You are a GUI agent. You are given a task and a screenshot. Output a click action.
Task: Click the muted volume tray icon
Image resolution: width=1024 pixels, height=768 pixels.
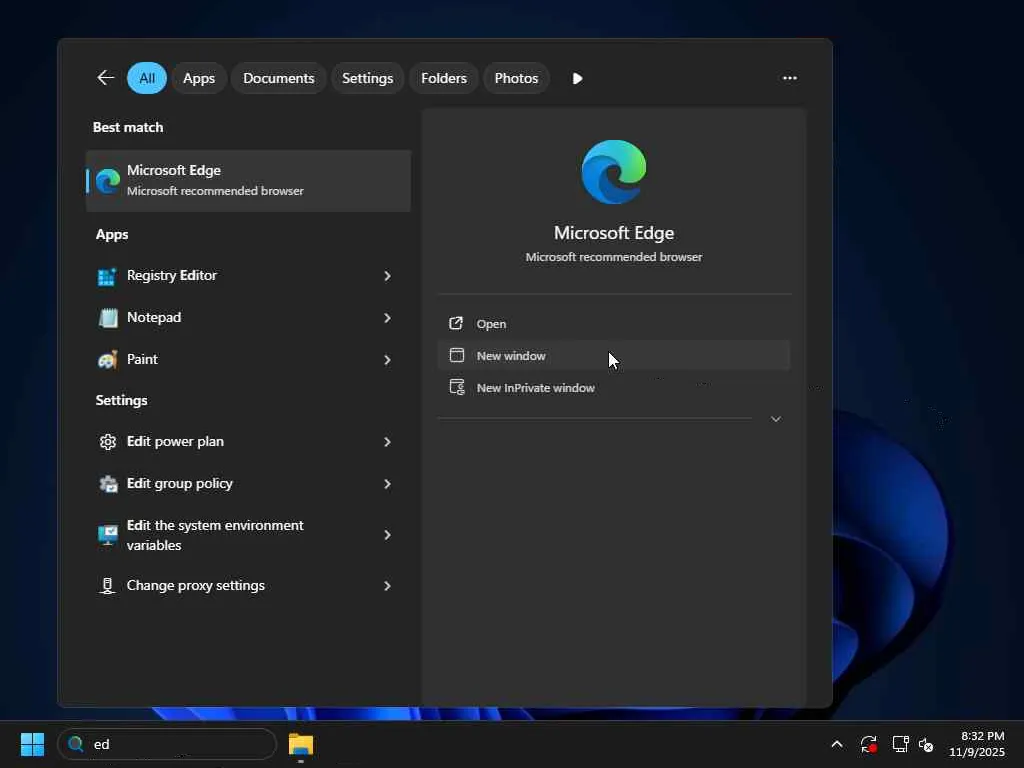click(x=926, y=744)
